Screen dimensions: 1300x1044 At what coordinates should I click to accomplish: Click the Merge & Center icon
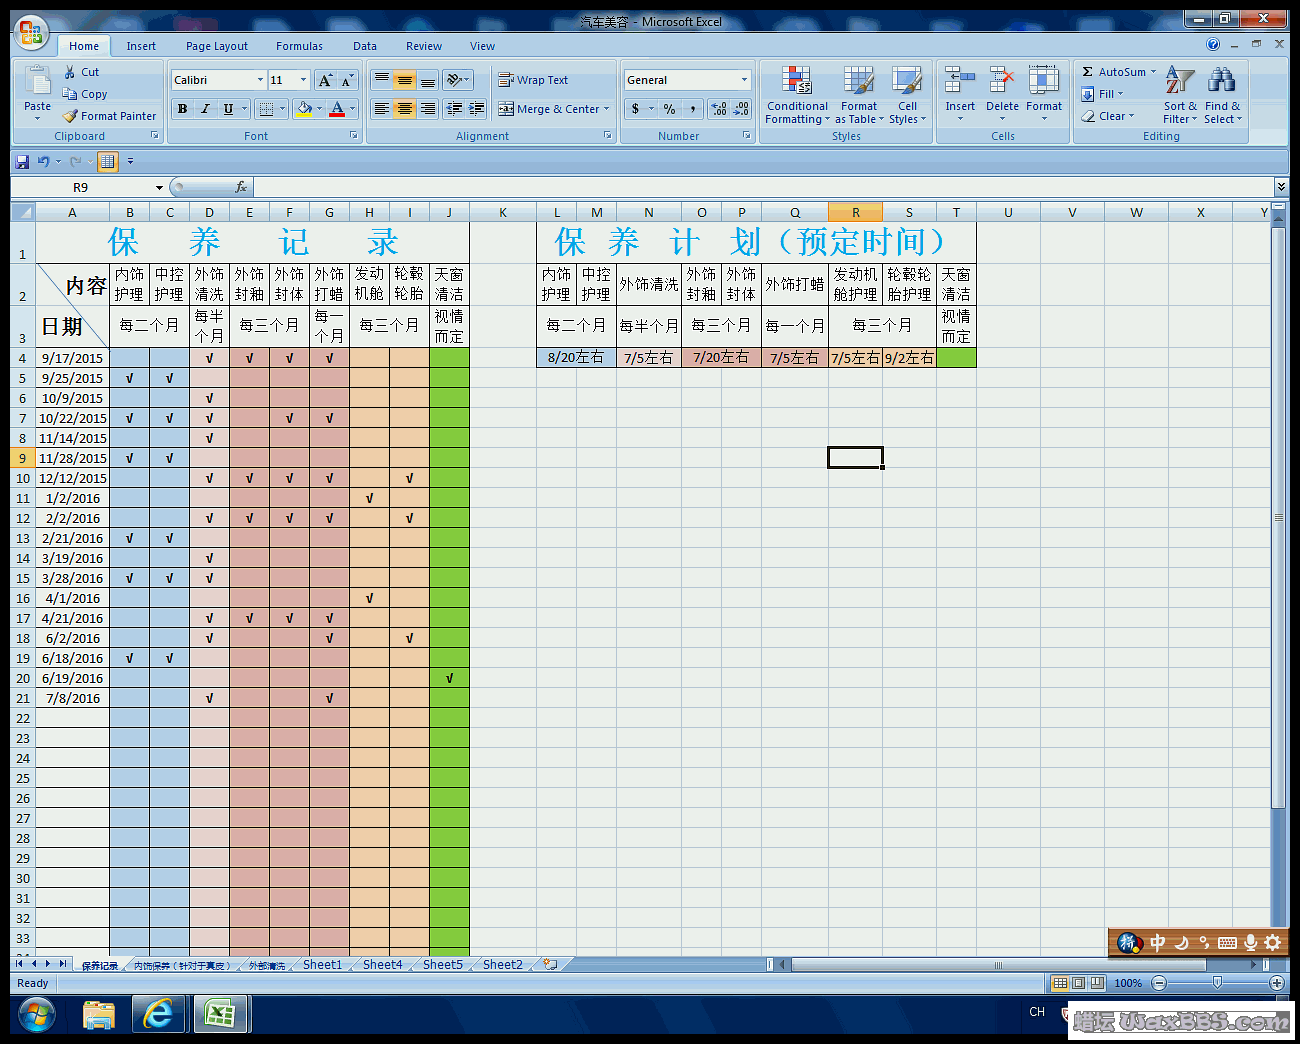[x=506, y=109]
